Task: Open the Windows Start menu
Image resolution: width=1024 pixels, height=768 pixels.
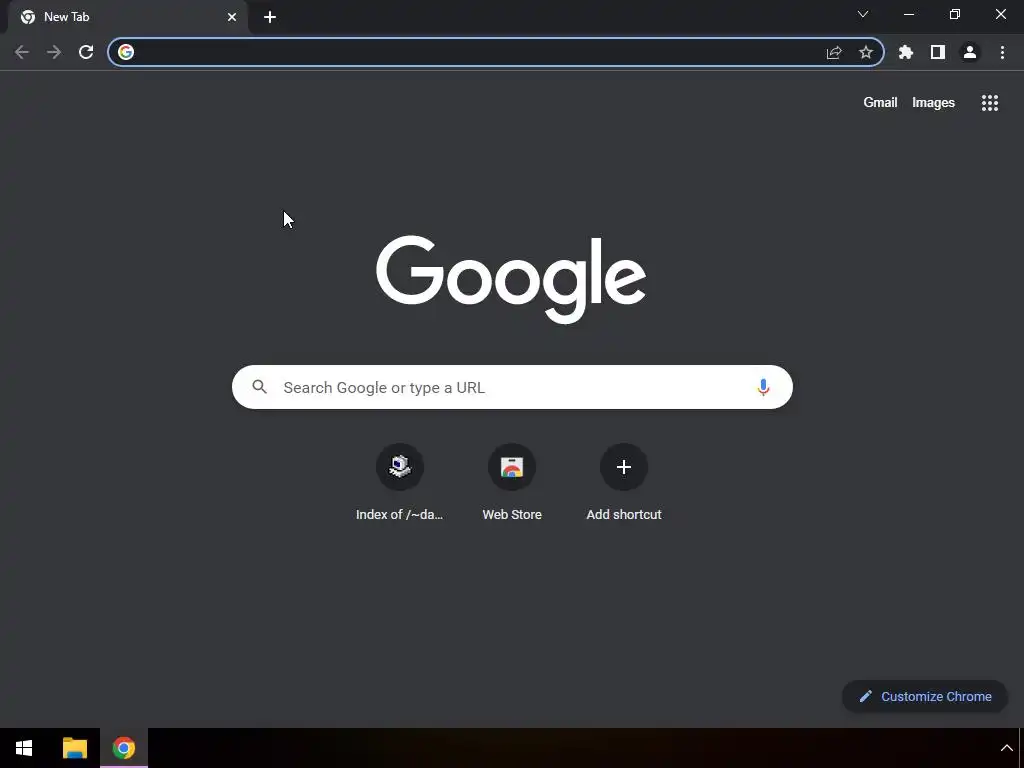Action: point(24,748)
